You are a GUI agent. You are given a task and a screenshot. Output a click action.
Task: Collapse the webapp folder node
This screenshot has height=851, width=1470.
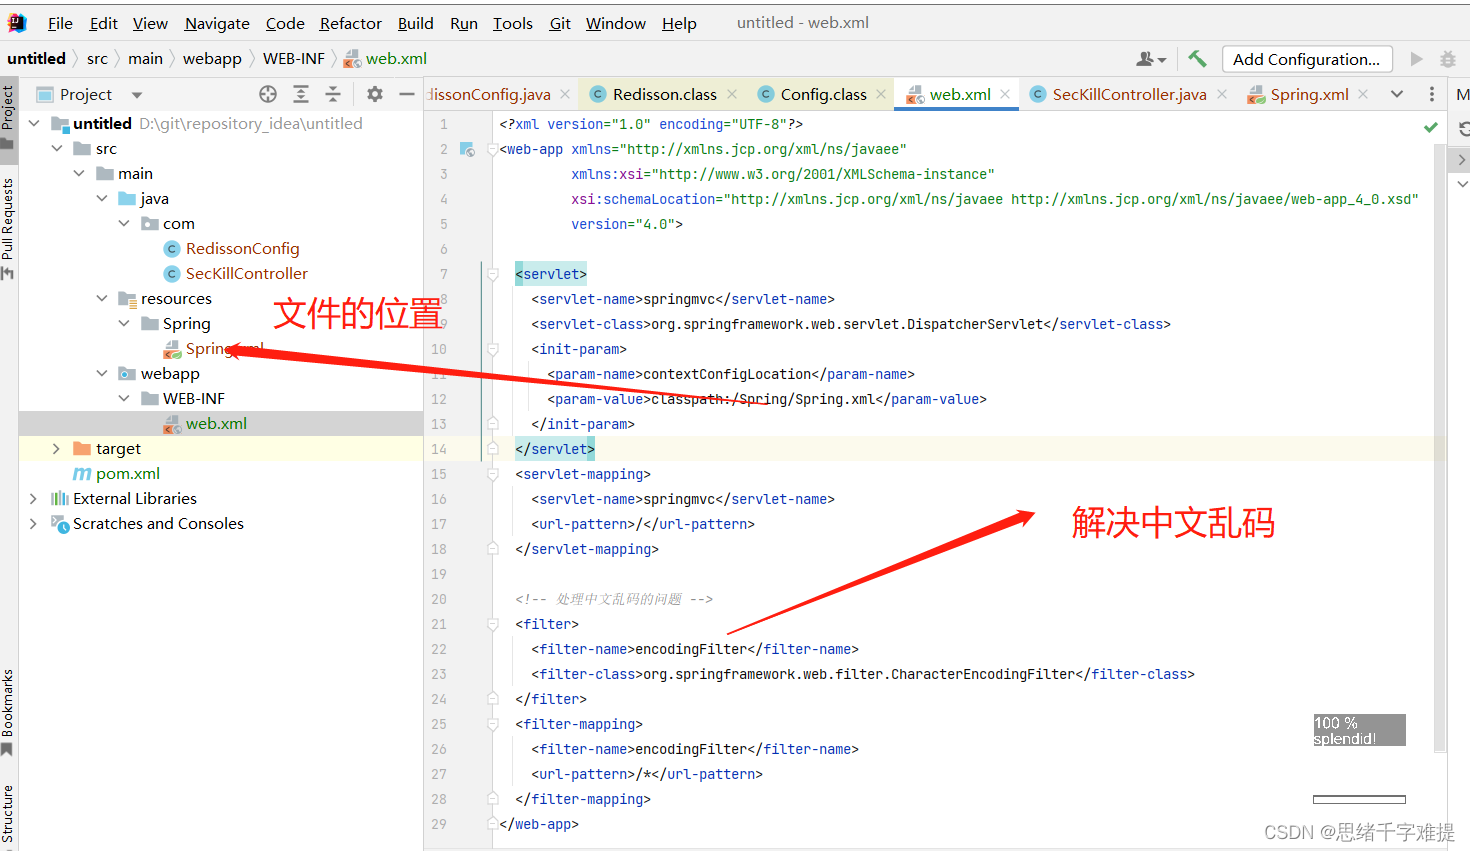[x=101, y=373]
